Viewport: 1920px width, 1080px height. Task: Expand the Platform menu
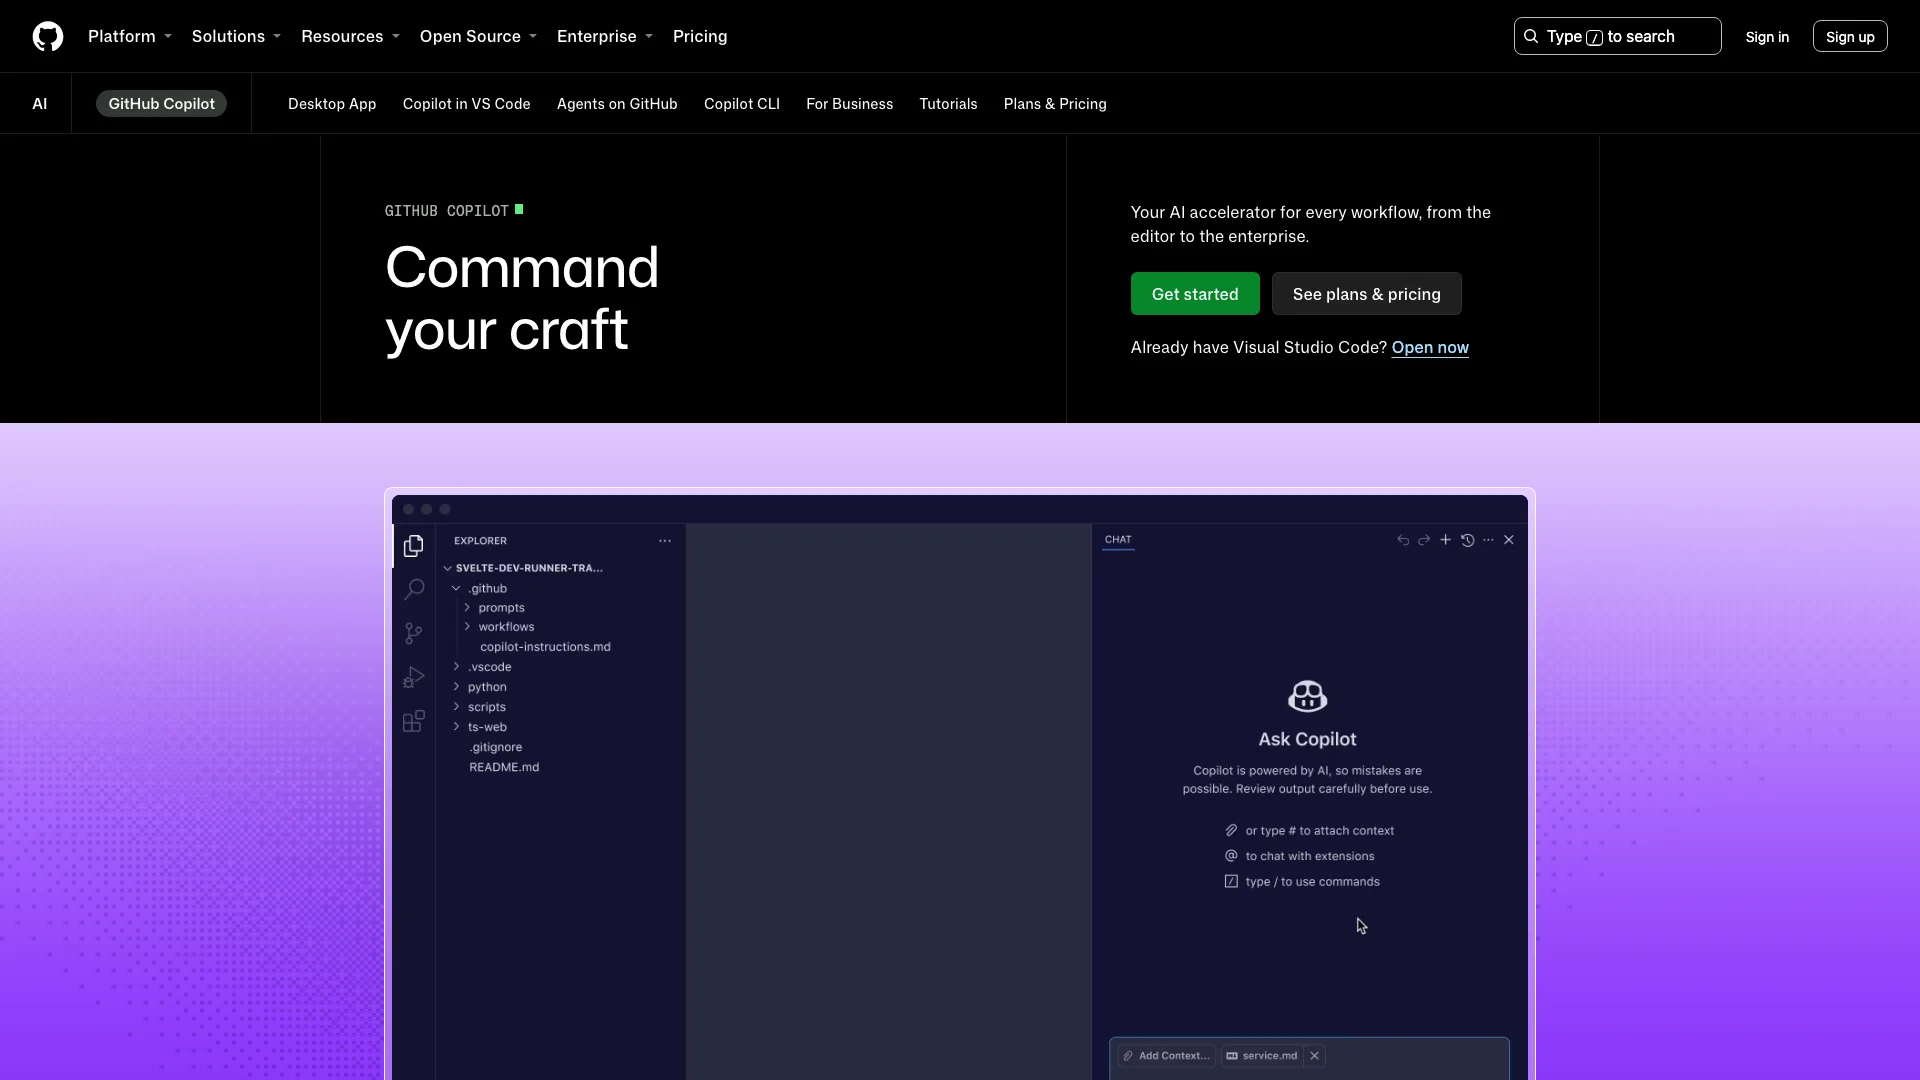click(130, 37)
